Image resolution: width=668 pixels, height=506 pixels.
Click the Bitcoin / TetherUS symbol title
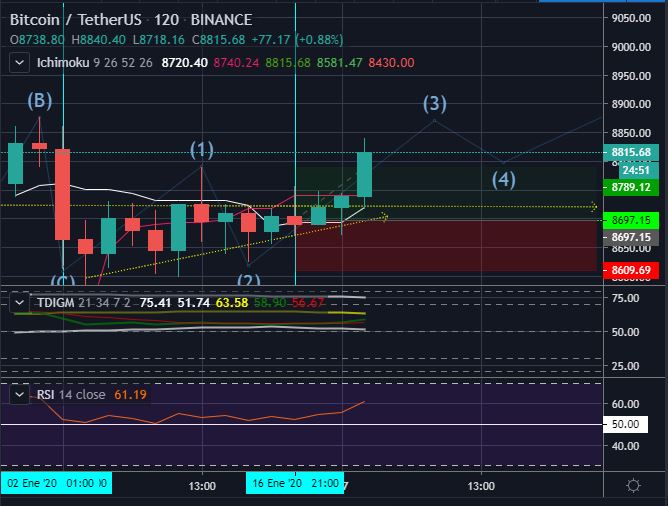click(x=76, y=20)
